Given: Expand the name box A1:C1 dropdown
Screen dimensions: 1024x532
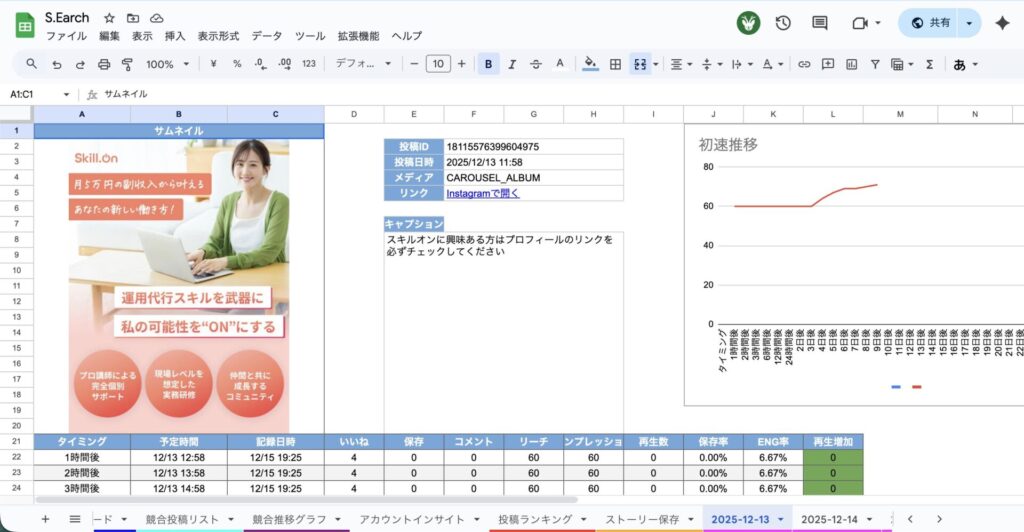Looking at the screenshot, I should tap(67, 94).
